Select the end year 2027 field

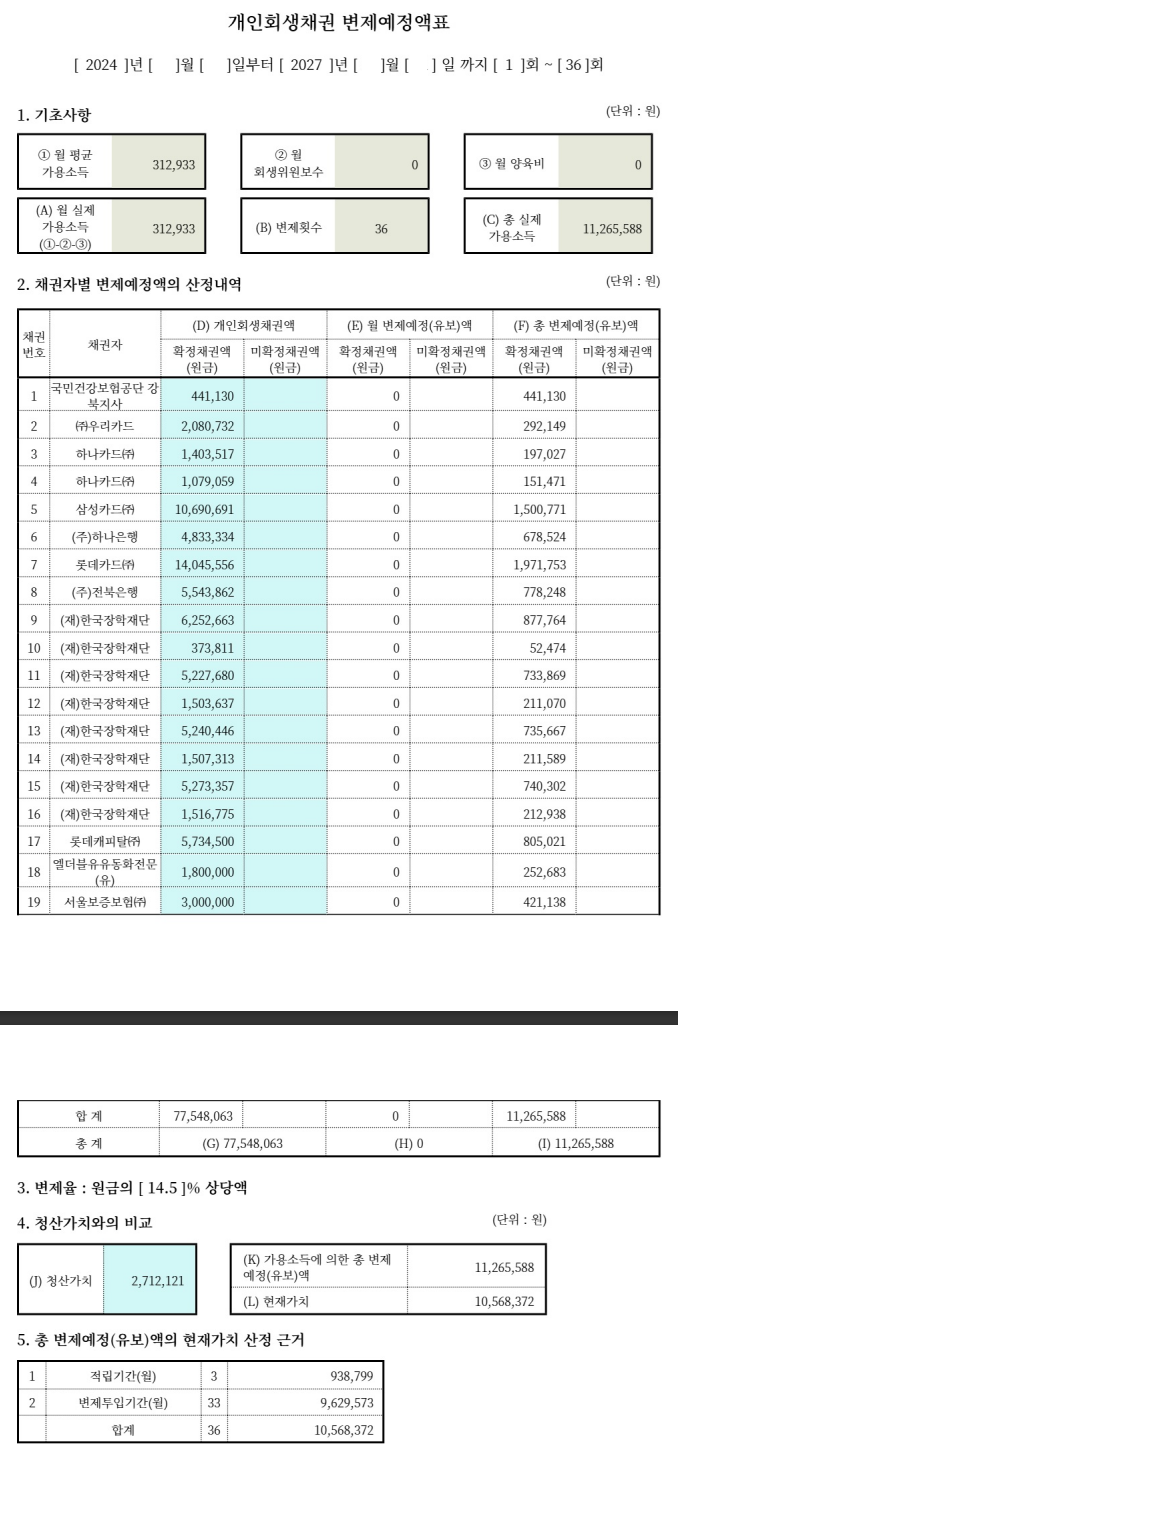(x=306, y=65)
